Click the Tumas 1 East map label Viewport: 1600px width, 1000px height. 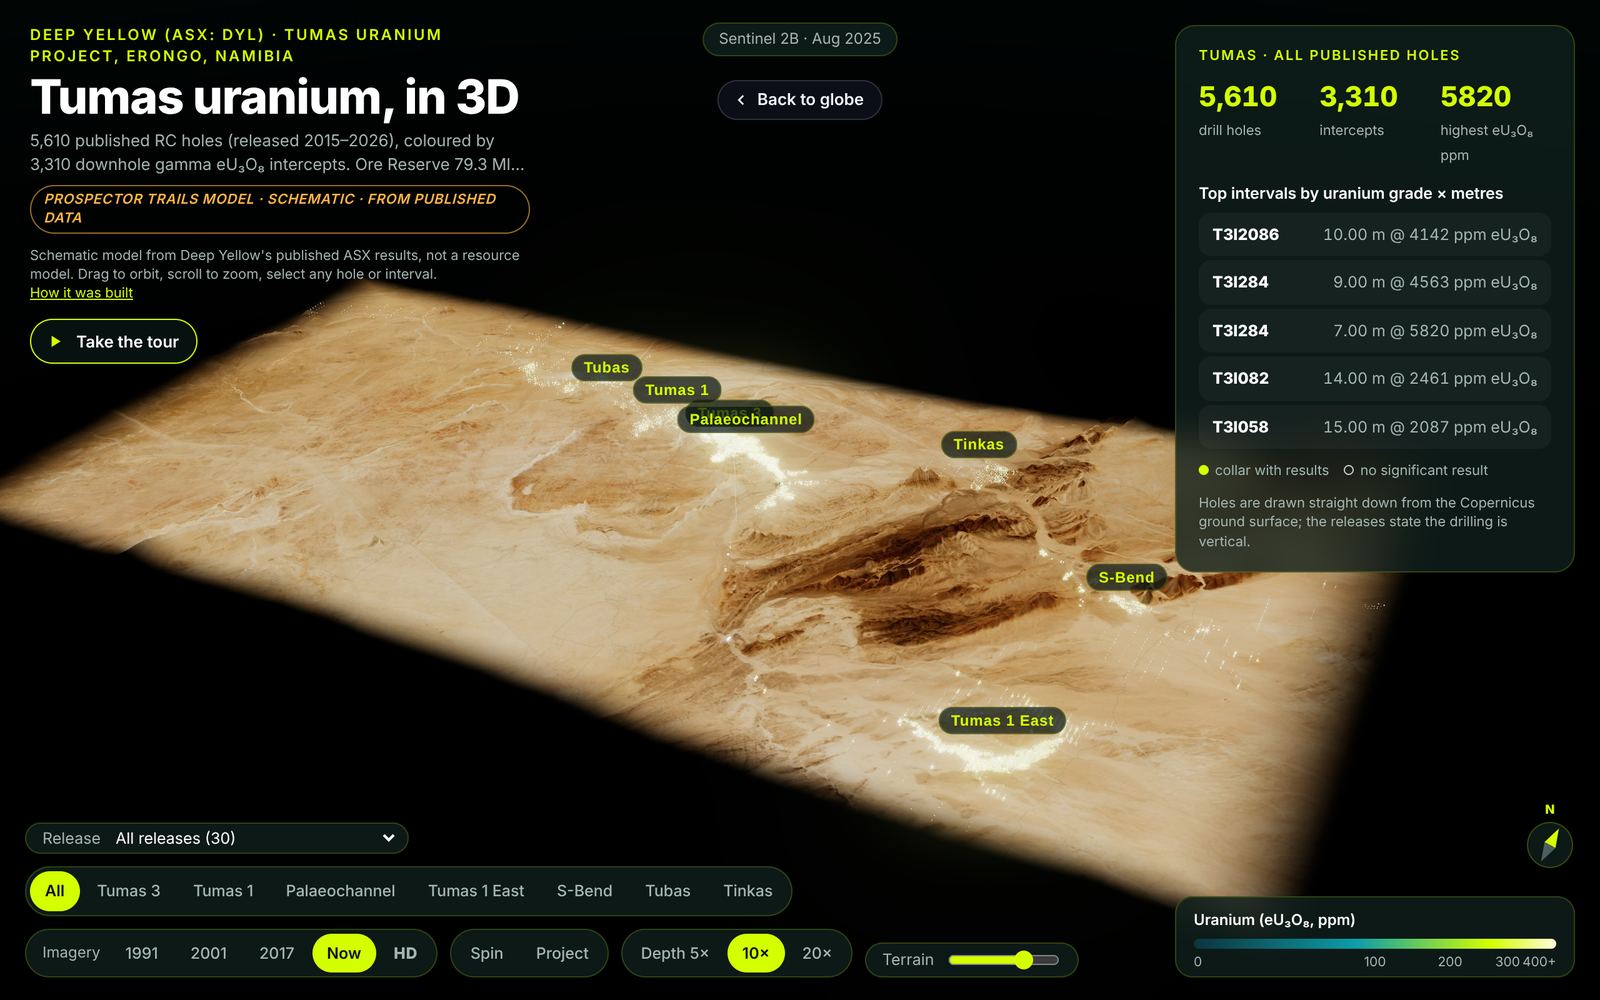tap(1002, 720)
